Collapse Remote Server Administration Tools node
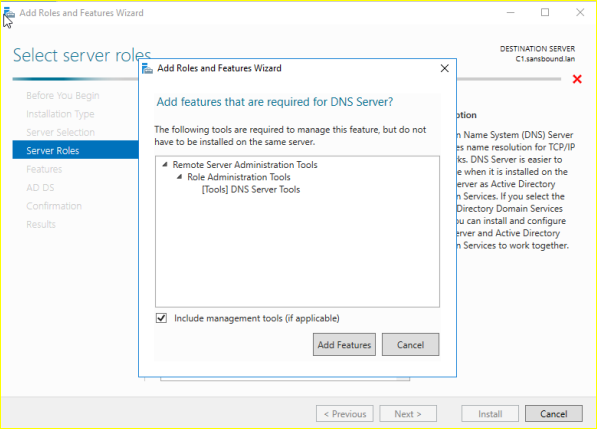 click(x=165, y=164)
